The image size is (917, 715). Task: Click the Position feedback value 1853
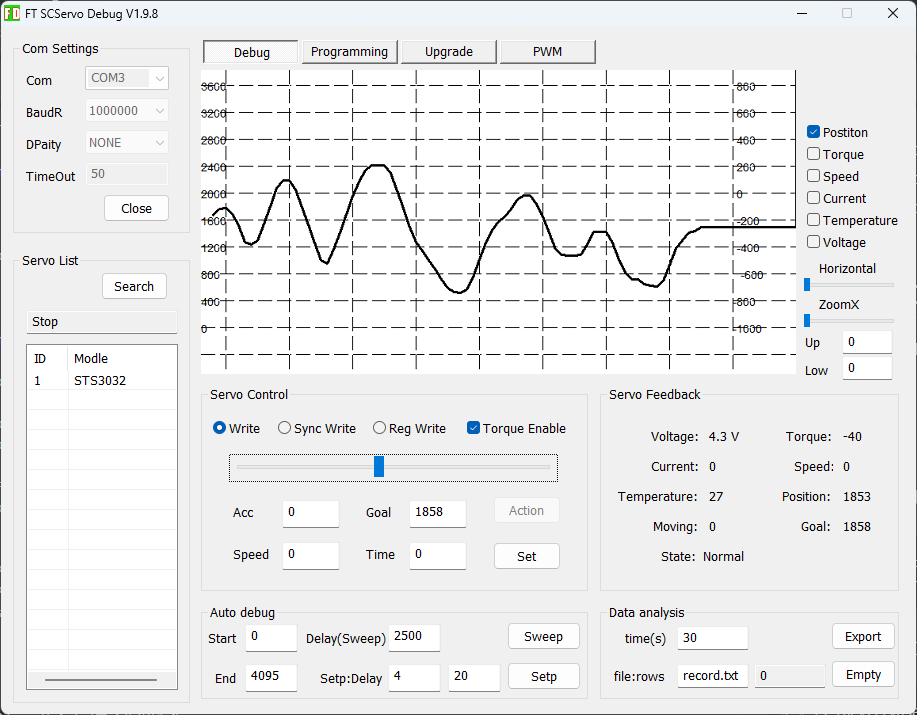(857, 496)
